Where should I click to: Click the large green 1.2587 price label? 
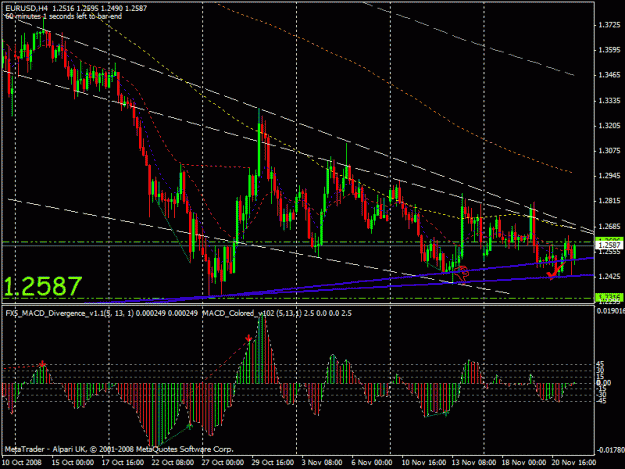pyautogui.click(x=43, y=287)
